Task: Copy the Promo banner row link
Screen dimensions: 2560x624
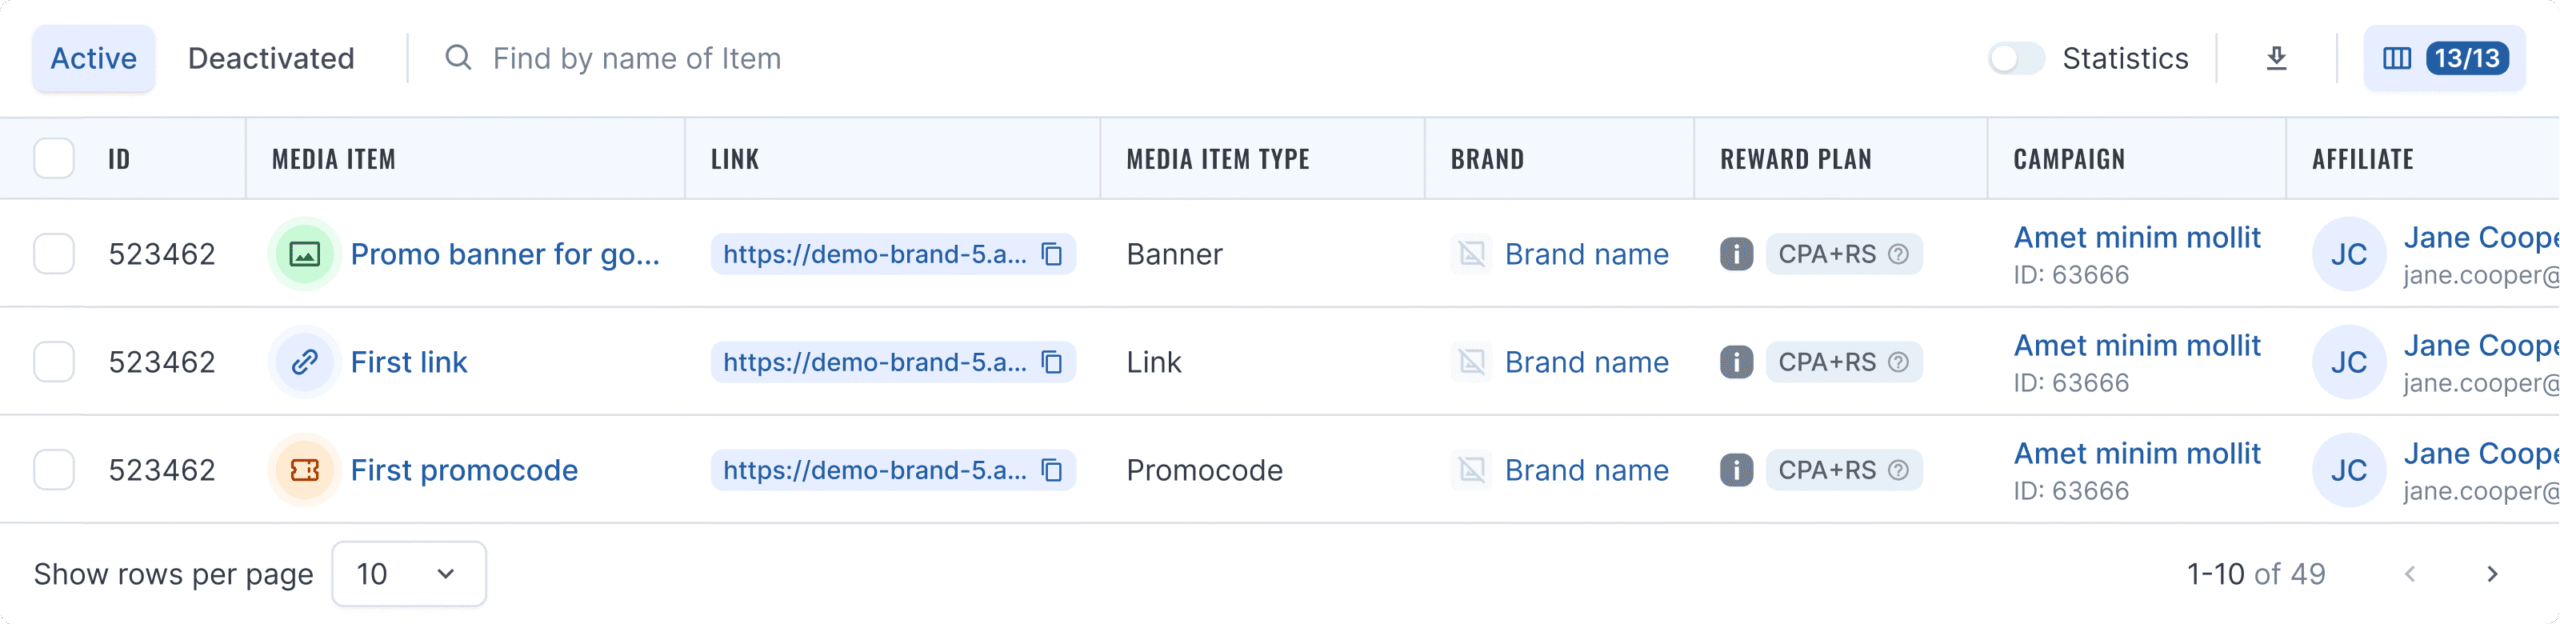Action: [x=1052, y=254]
